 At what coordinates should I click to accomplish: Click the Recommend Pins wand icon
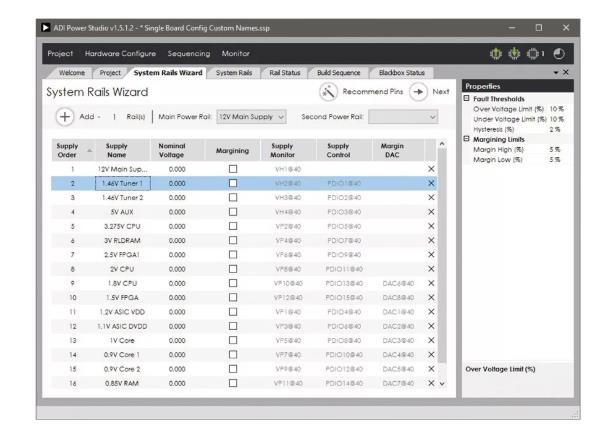[x=328, y=92]
